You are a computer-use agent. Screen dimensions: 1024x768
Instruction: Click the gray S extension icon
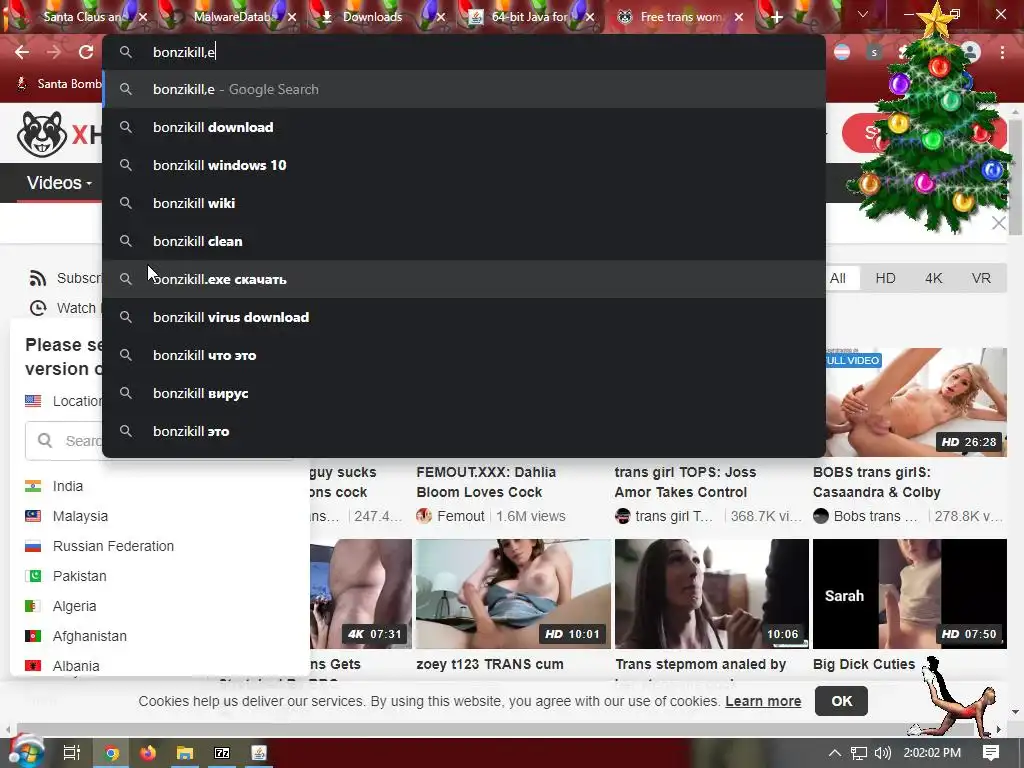(x=874, y=52)
